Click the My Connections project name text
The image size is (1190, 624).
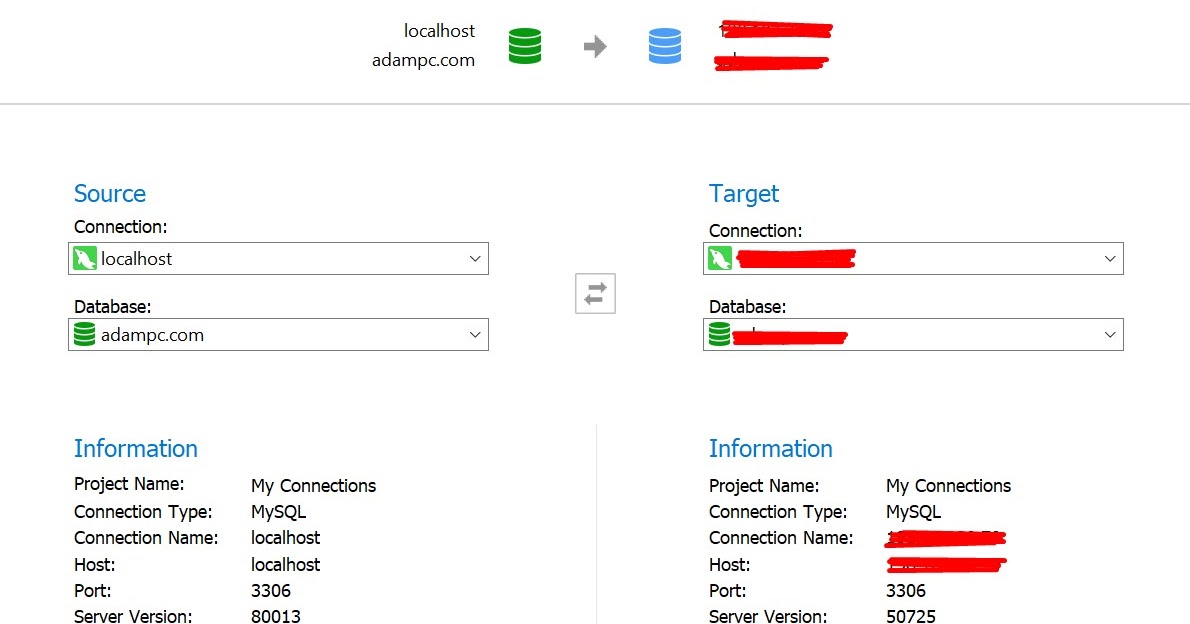313,485
